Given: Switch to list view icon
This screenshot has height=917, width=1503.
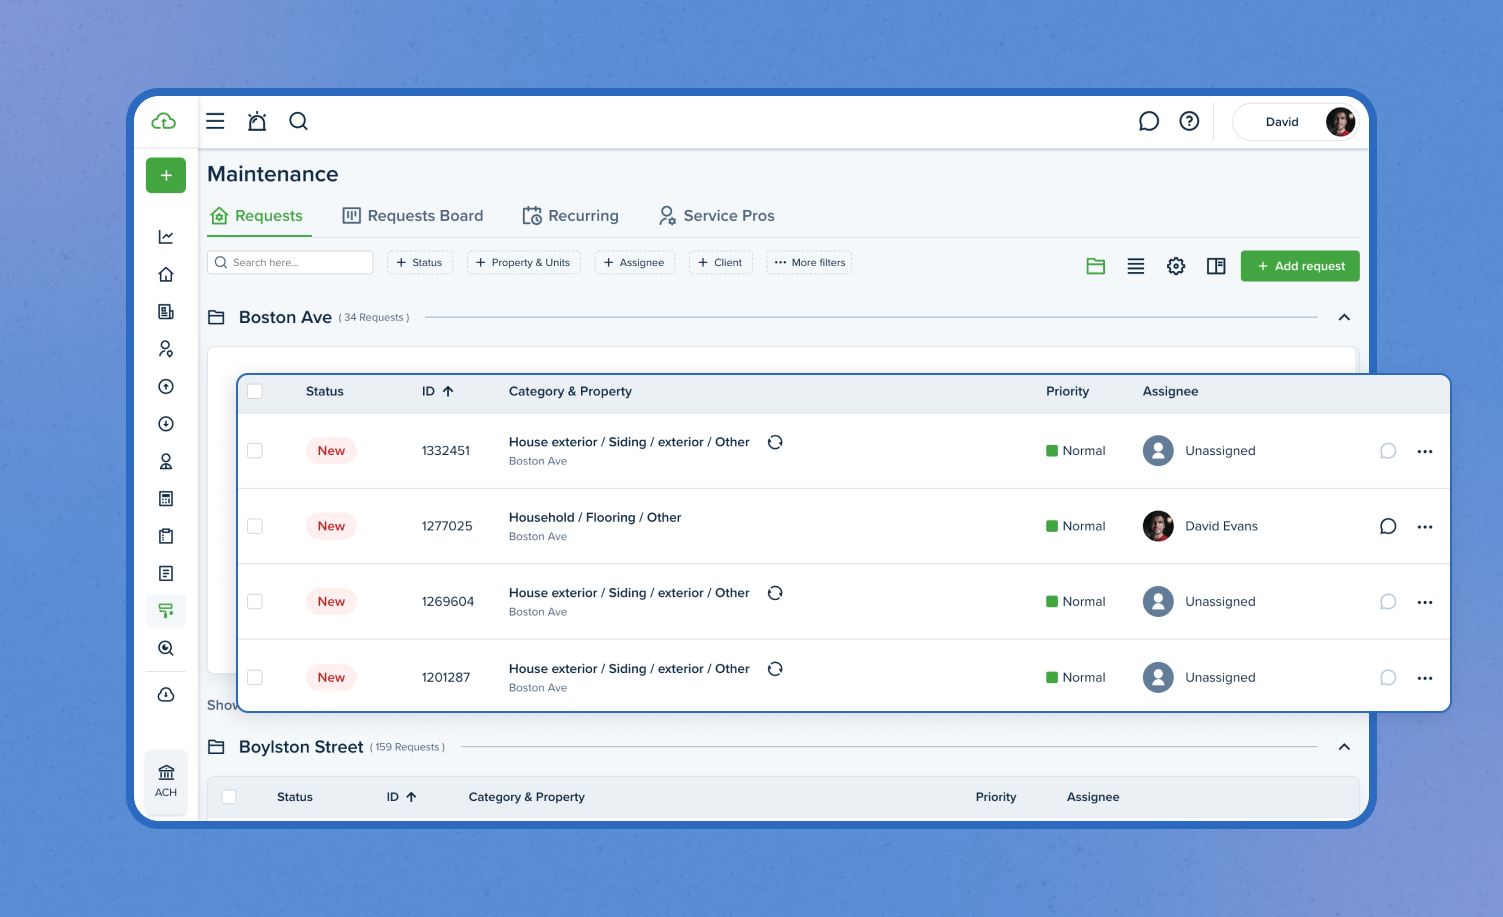Looking at the screenshot, I should [1136, 266].
